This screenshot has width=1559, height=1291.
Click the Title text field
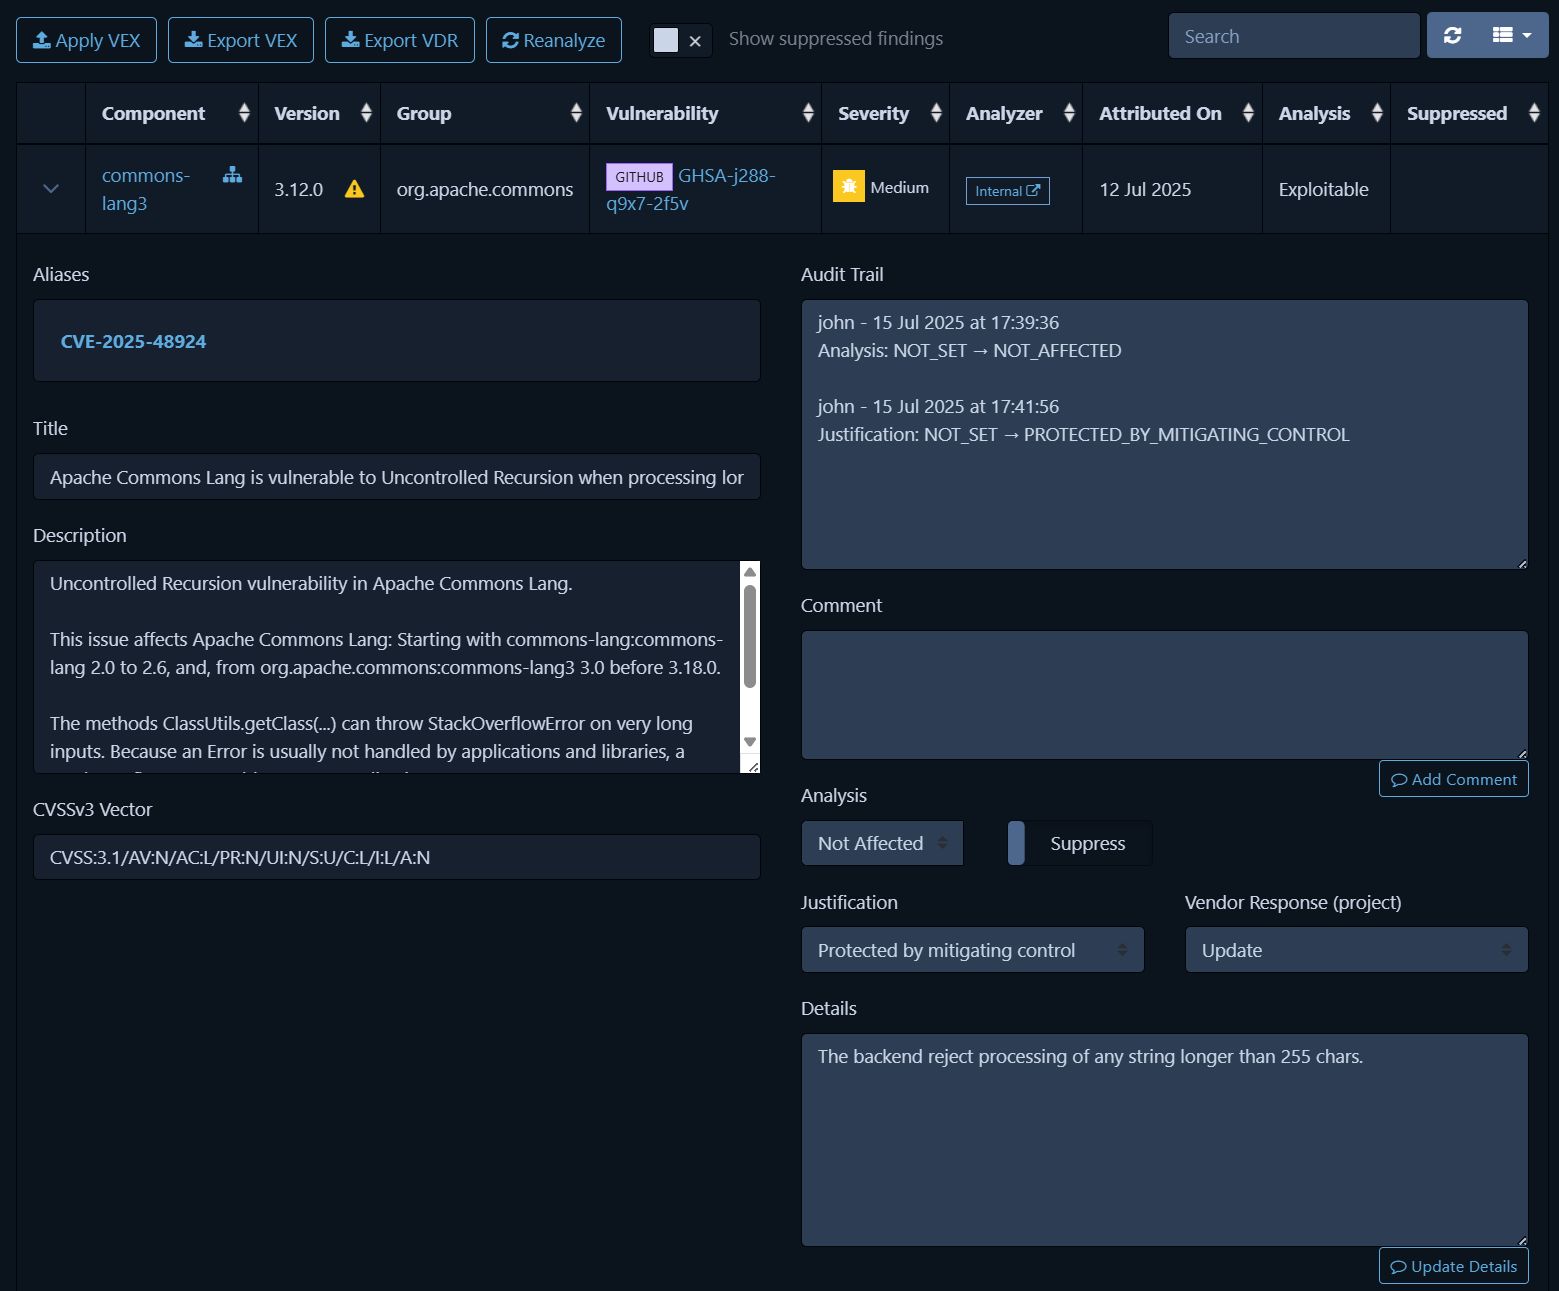tap(397, 477)
